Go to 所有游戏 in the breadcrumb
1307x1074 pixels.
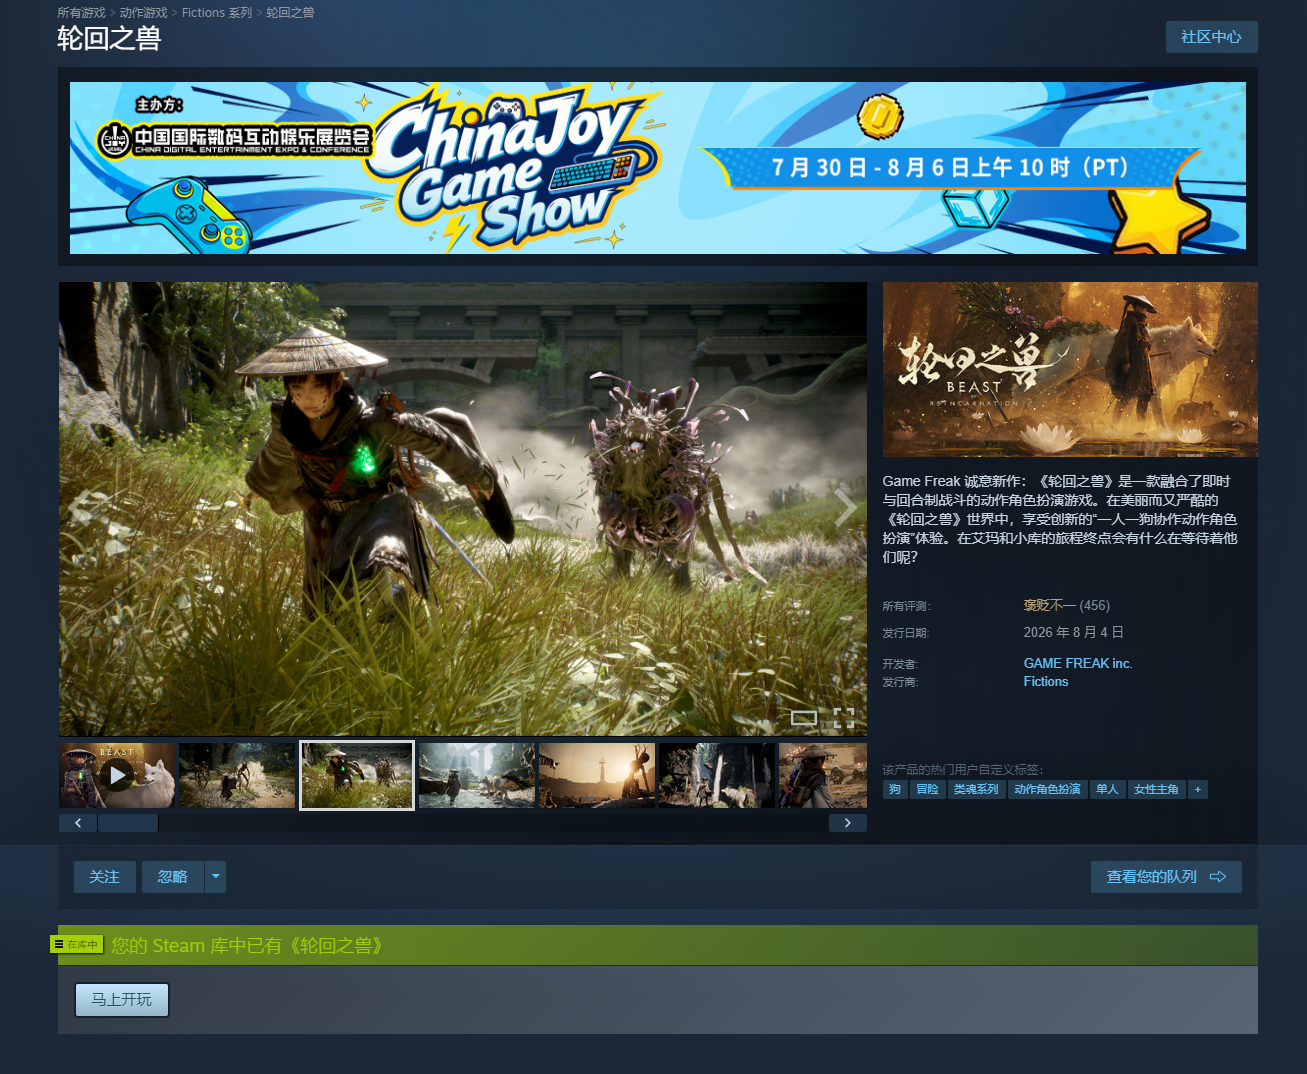(x=81, y=13)
